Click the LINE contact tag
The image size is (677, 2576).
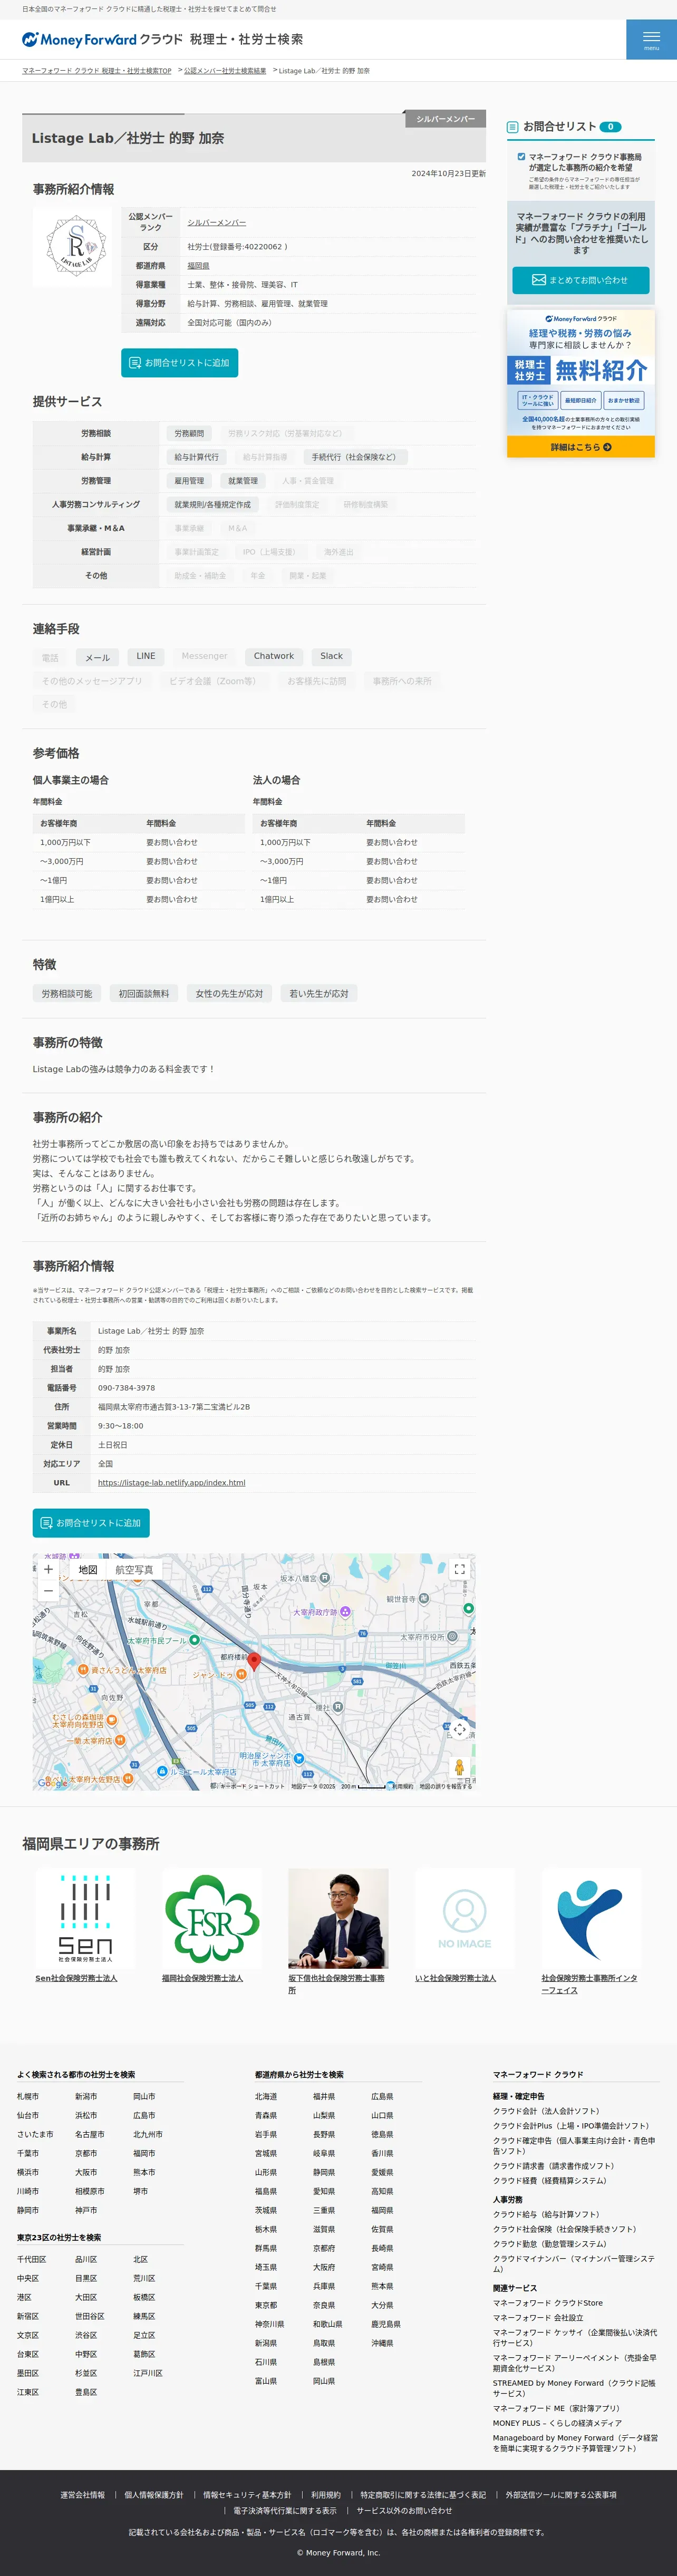pyautogui.click(x=146, y=656)
